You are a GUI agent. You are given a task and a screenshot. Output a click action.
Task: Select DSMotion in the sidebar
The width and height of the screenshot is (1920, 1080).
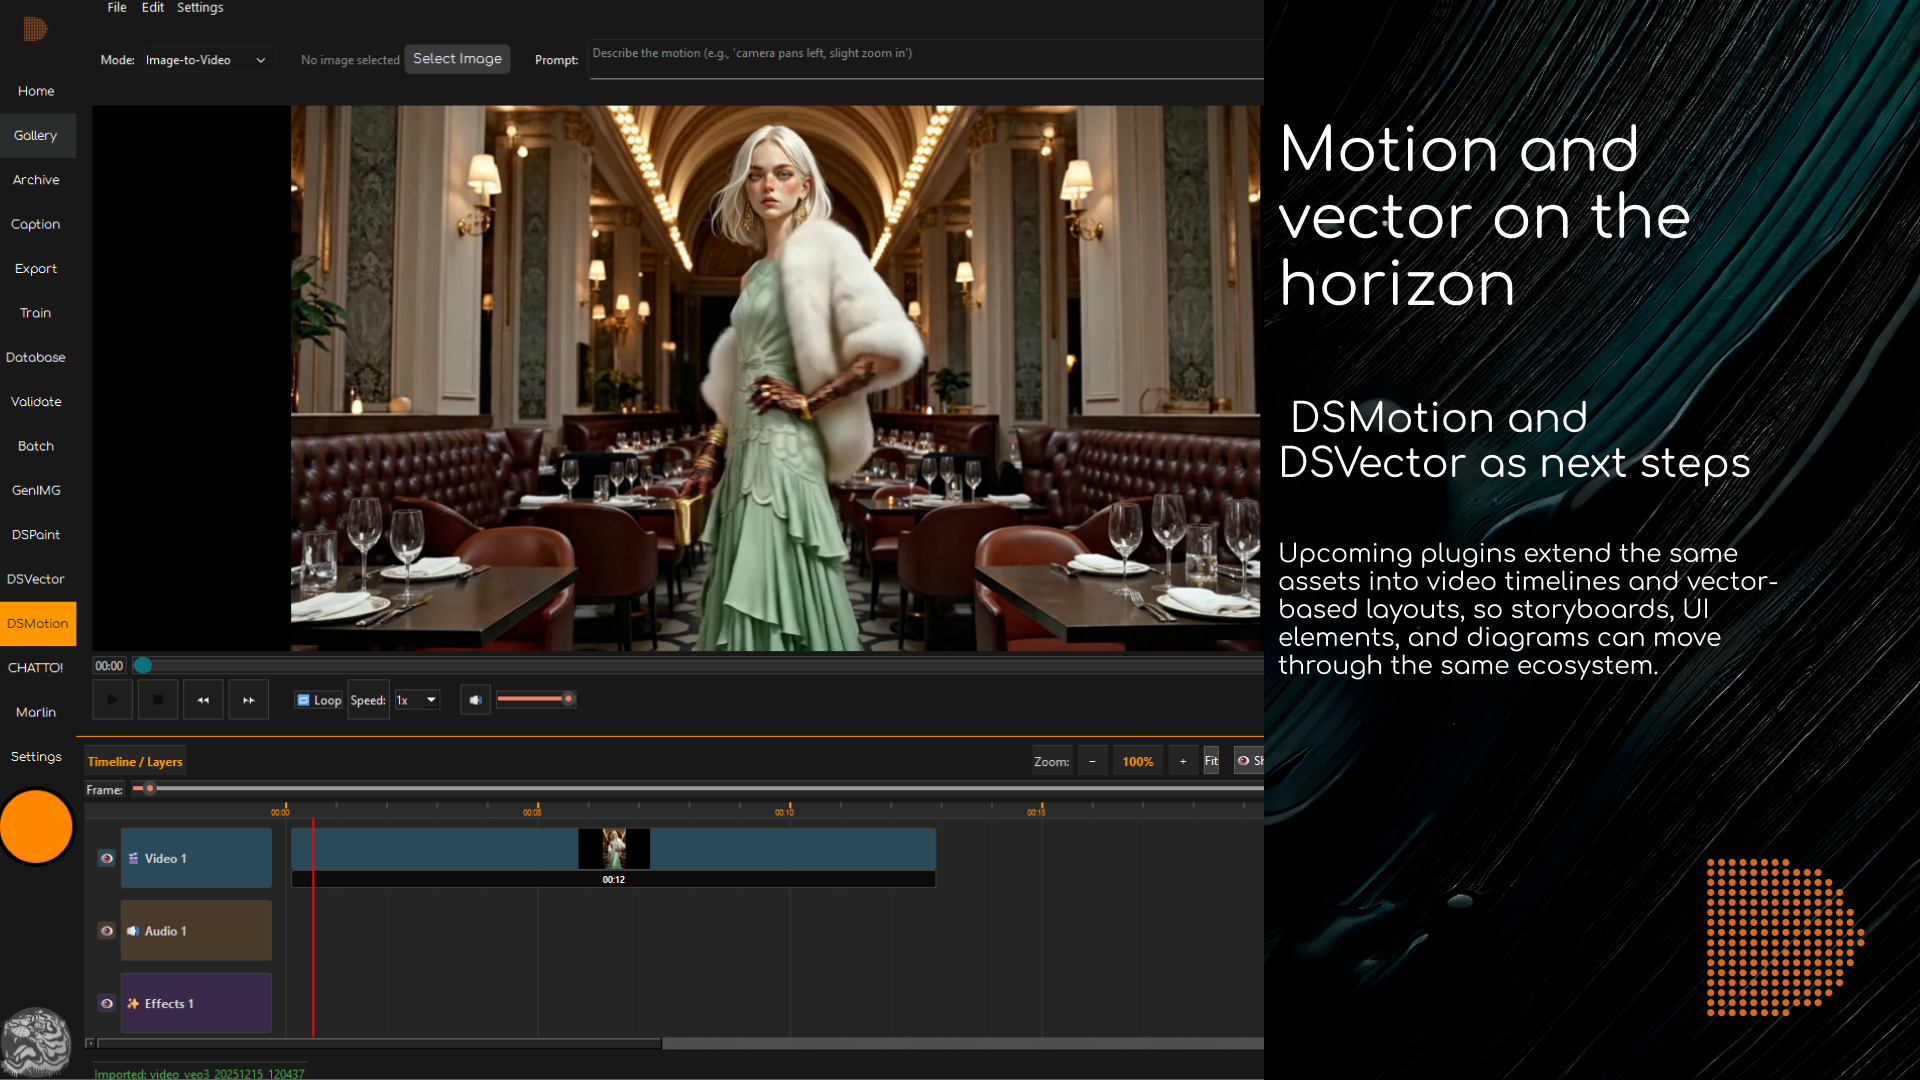[36, 623]
